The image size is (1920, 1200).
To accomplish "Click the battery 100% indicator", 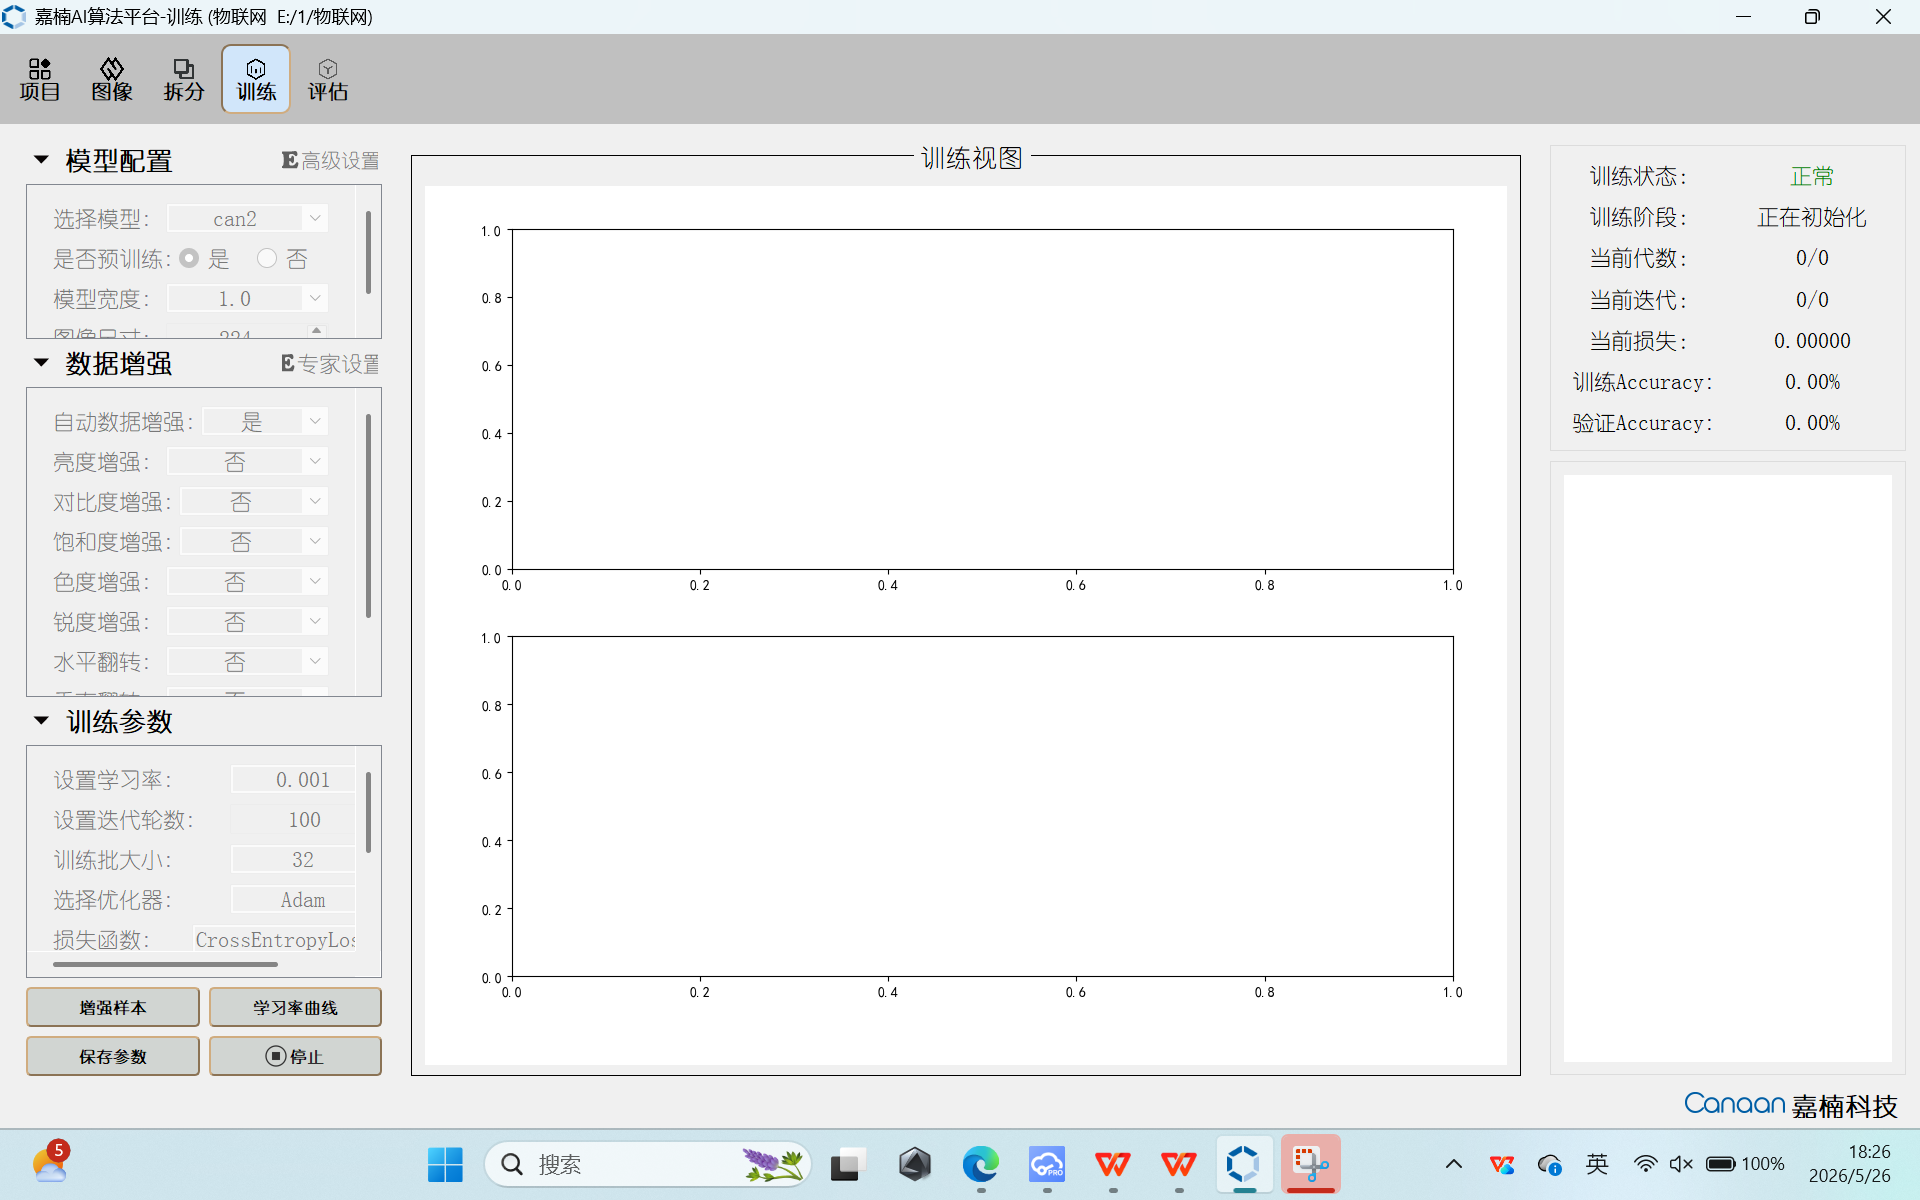I will (1745, 1164).
